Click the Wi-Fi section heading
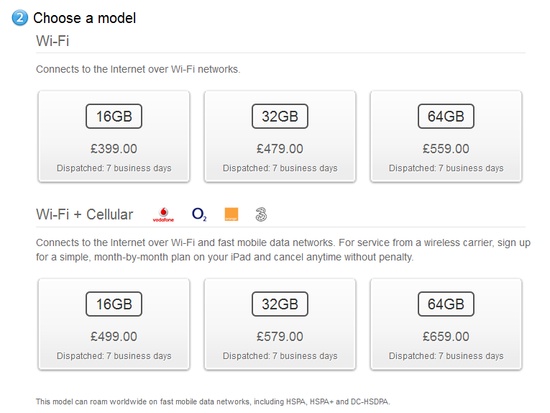550x413 pixels. (x=53, y=41)
